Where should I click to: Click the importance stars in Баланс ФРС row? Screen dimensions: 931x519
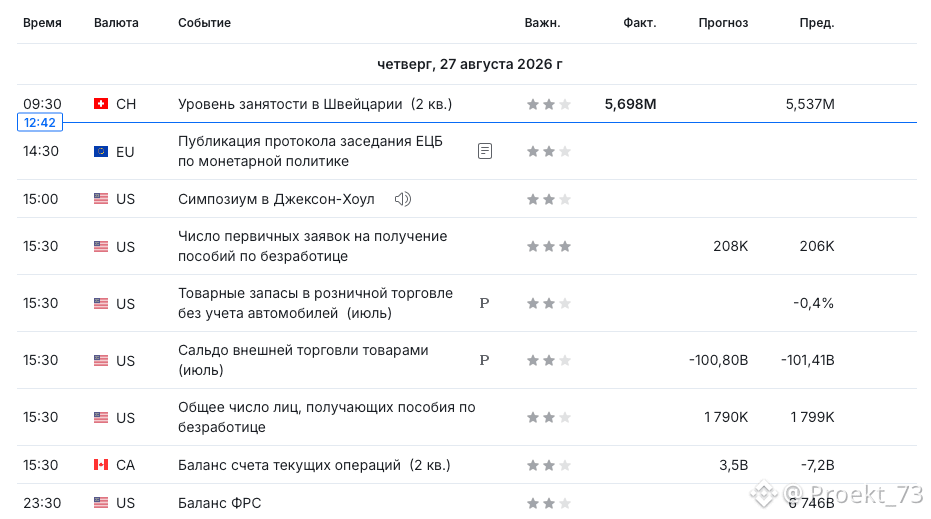click(549, 504)
